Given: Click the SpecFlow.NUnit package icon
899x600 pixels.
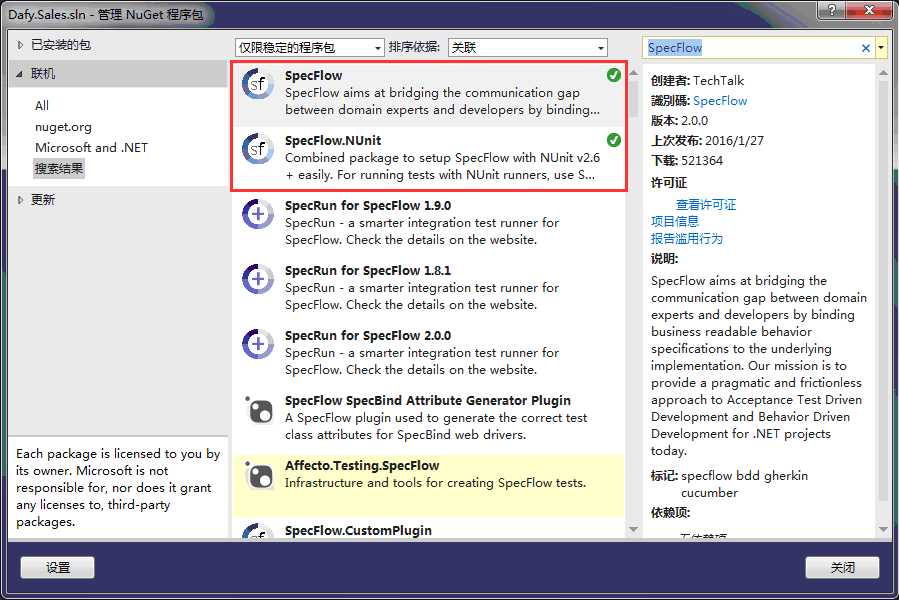Looking at the screenshot, I should tap(257, 150).
